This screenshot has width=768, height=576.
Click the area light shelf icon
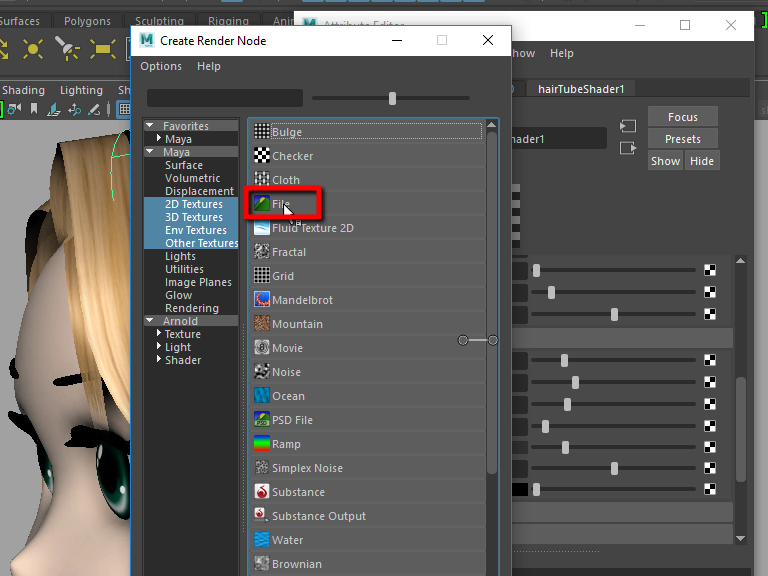click(x=102, y=49)
